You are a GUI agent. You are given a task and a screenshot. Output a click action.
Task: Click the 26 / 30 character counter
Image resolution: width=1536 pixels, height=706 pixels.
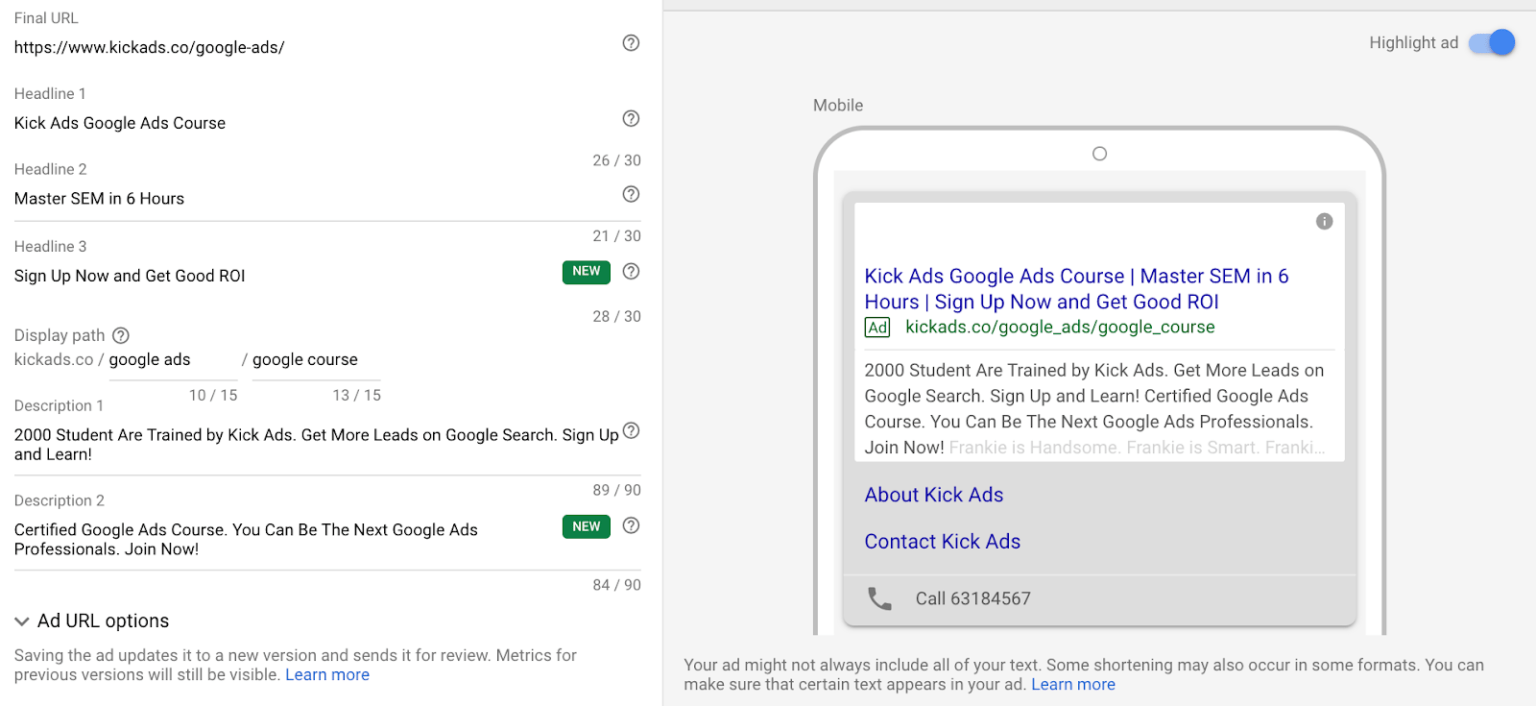tap(617, 160)
